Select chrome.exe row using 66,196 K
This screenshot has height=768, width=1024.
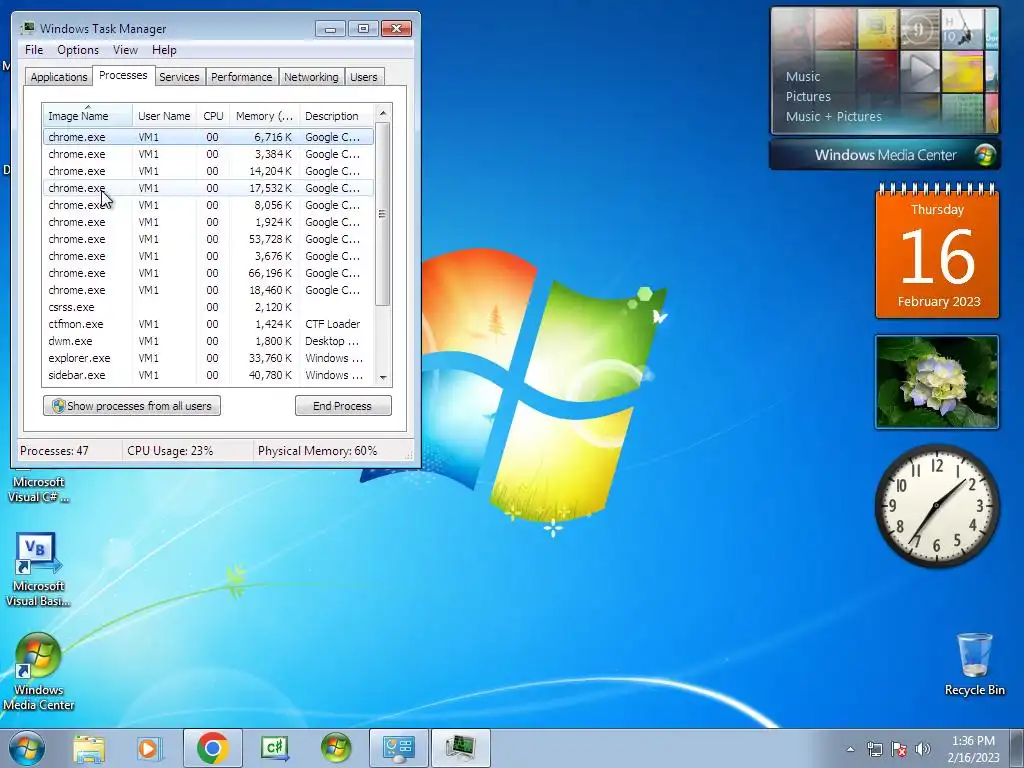coord(208,273)
